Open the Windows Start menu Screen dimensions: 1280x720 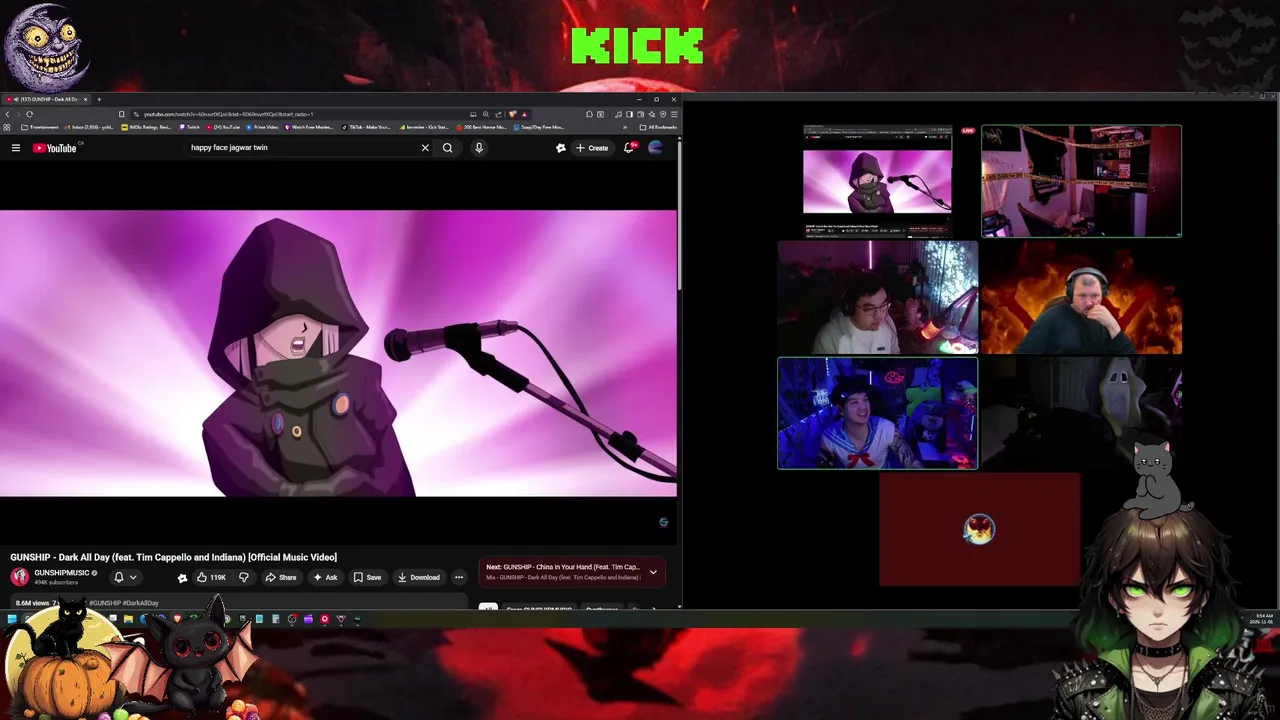tap(11, 619)
